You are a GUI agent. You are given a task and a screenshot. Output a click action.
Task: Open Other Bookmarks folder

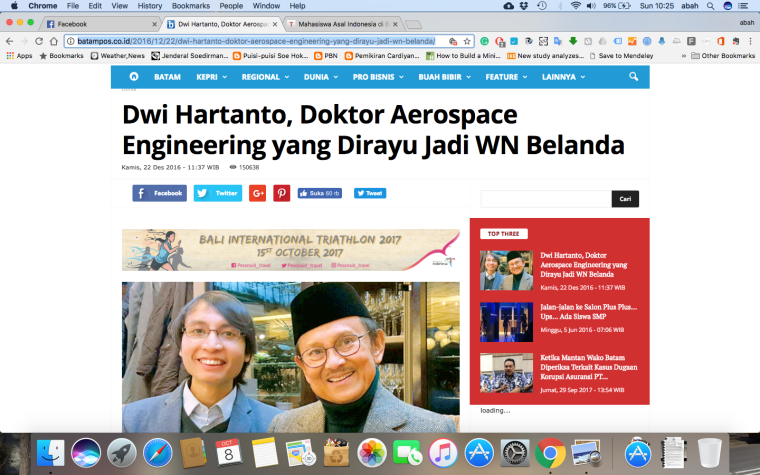(x=723, y=56)
